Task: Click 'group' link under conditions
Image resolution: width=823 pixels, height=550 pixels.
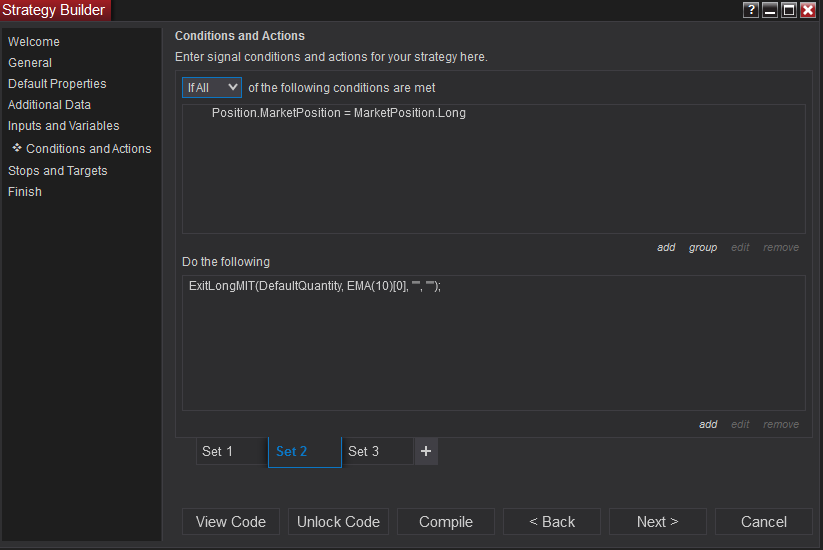Action: tap(703, 247)
